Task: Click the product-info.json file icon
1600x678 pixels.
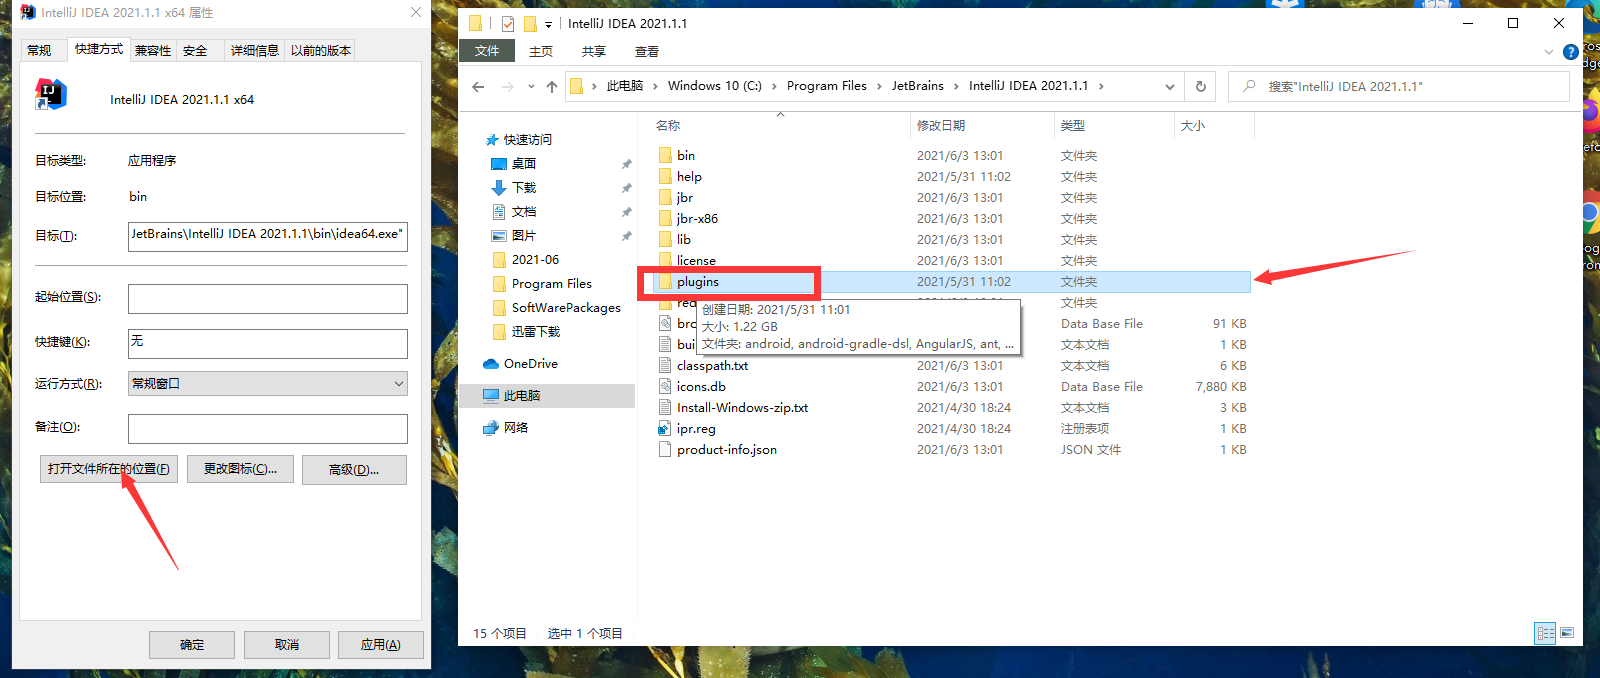Action: click(665, 449)
